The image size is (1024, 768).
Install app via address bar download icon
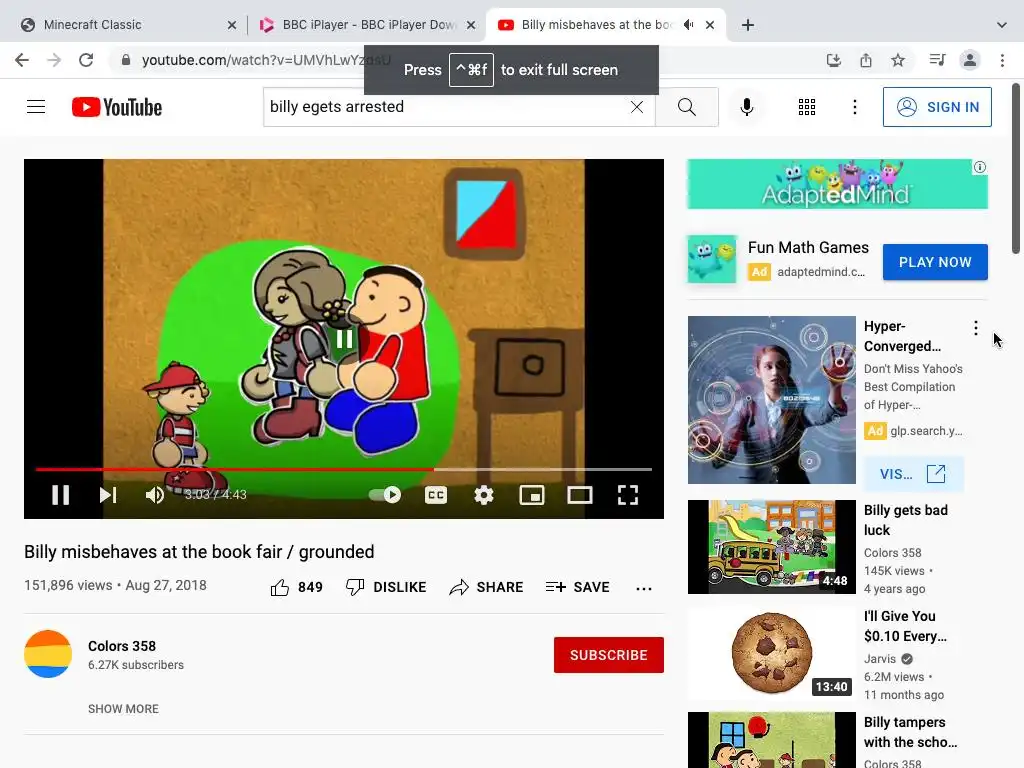click(x=833, y=60)
